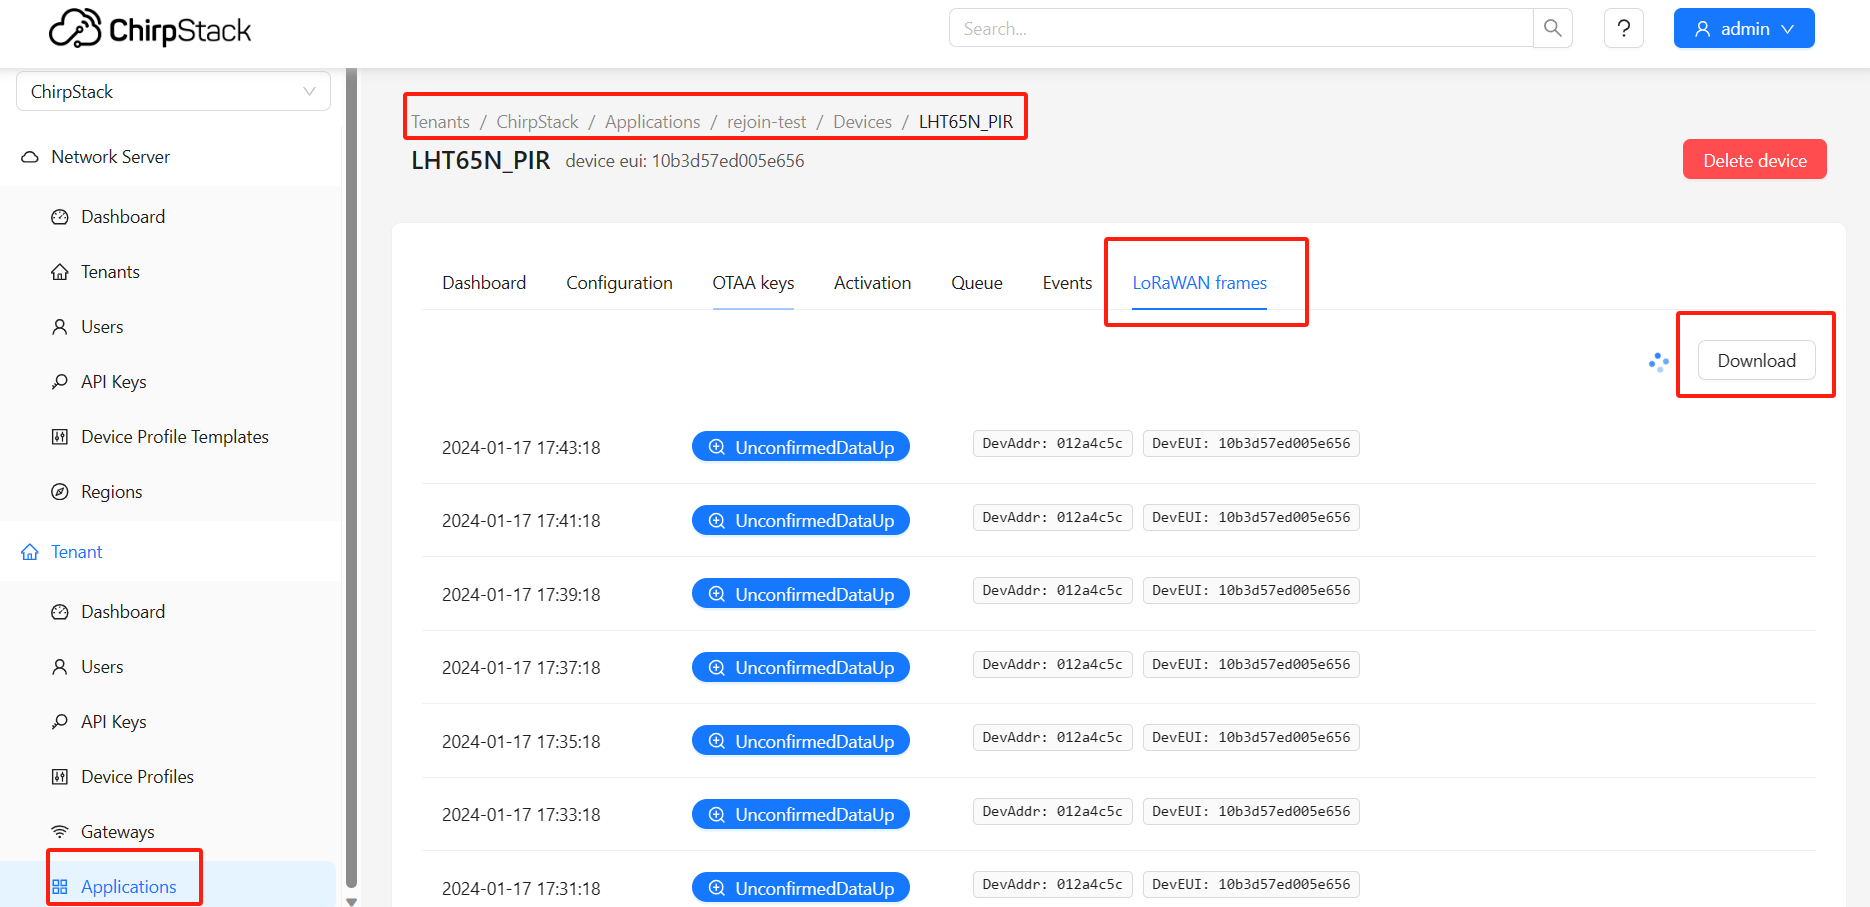Switch to the Dashboard tab

[x=484, y=283]
